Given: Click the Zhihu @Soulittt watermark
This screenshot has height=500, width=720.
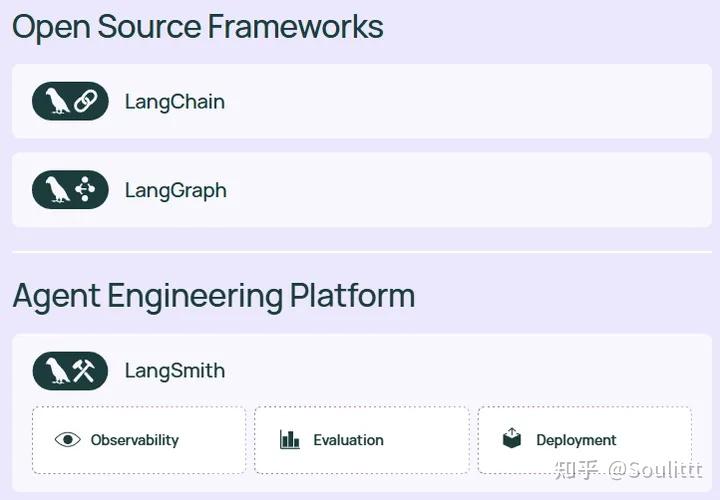Looking at the screenshot, I should 628,470.
